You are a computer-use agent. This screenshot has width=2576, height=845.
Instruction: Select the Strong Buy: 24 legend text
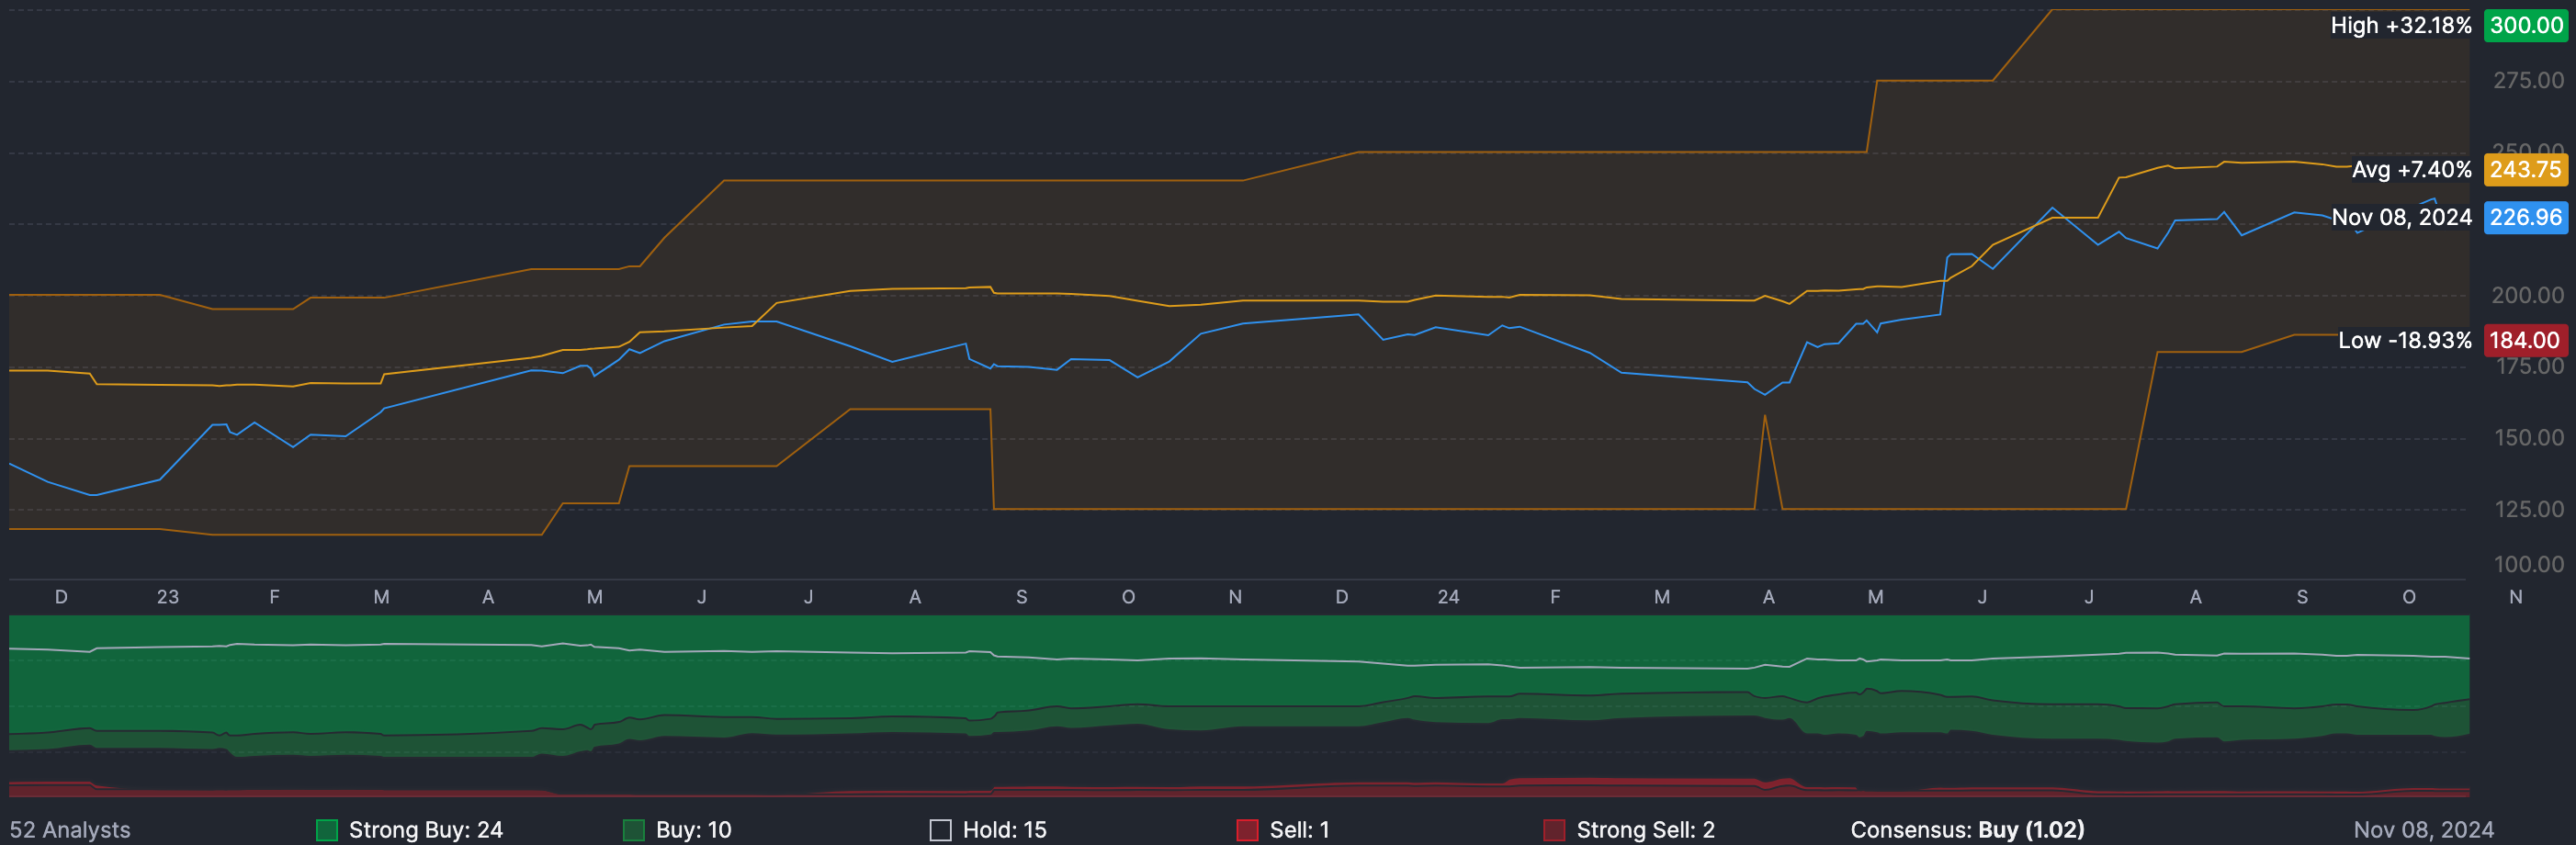[426, 830]
